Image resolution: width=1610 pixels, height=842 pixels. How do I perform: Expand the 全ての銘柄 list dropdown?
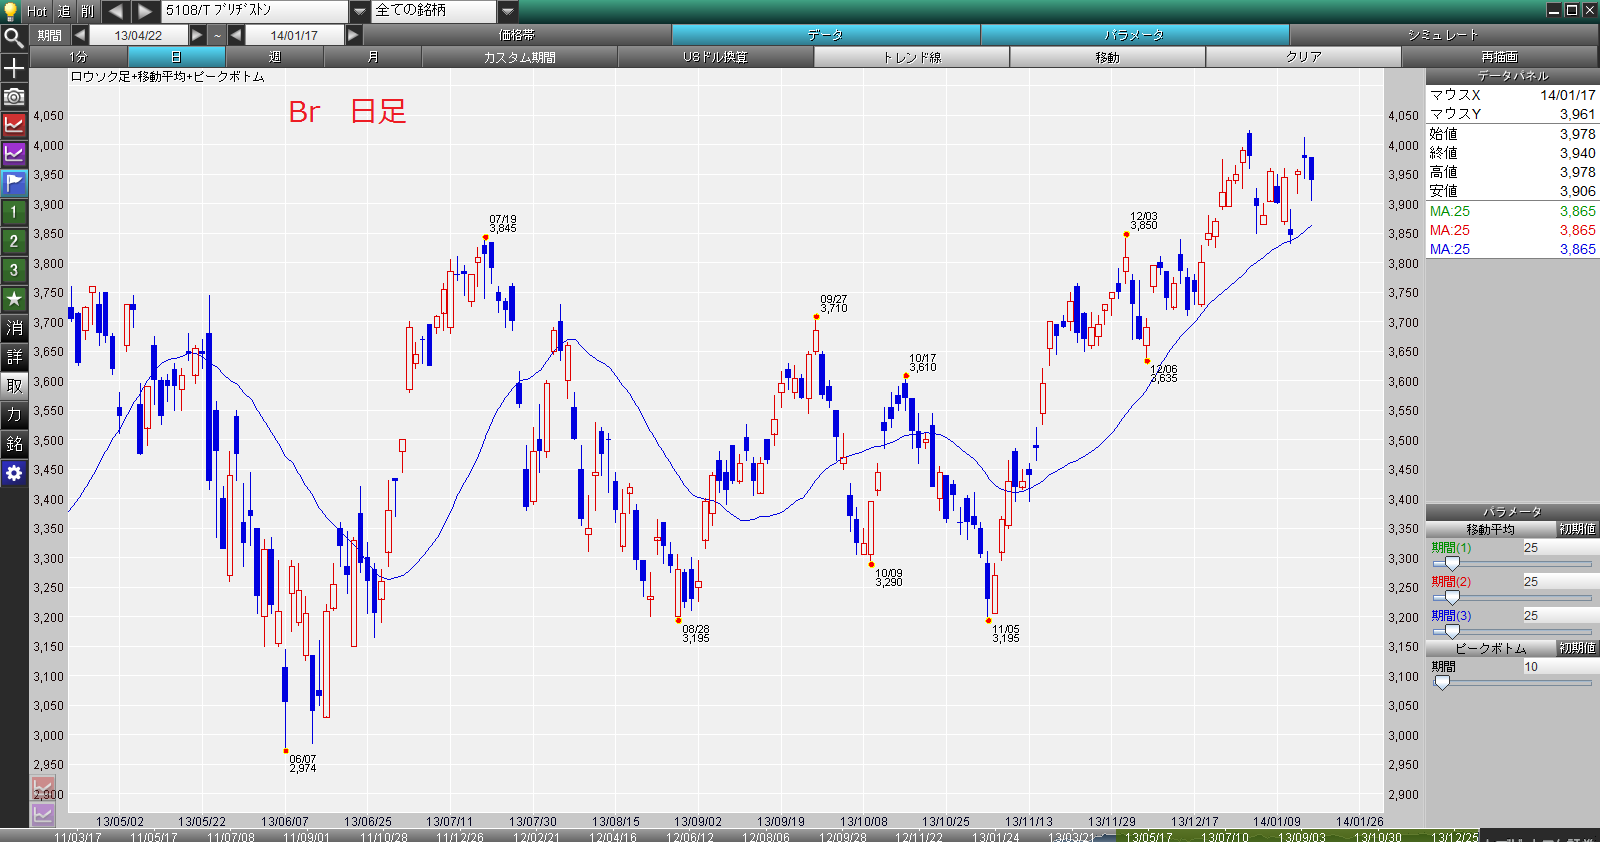coord(508,11)
